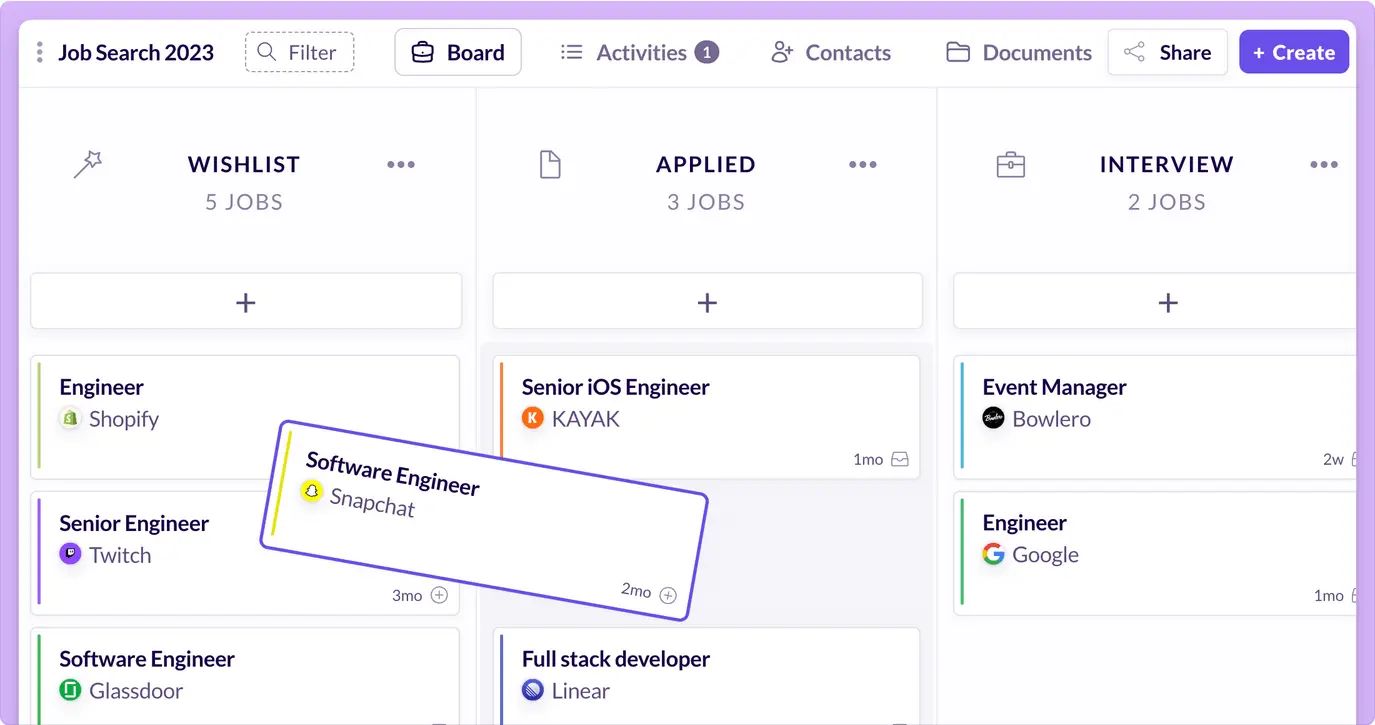
Task: Click the briefcase icon on the Interview column
Action: (1011, 165)
